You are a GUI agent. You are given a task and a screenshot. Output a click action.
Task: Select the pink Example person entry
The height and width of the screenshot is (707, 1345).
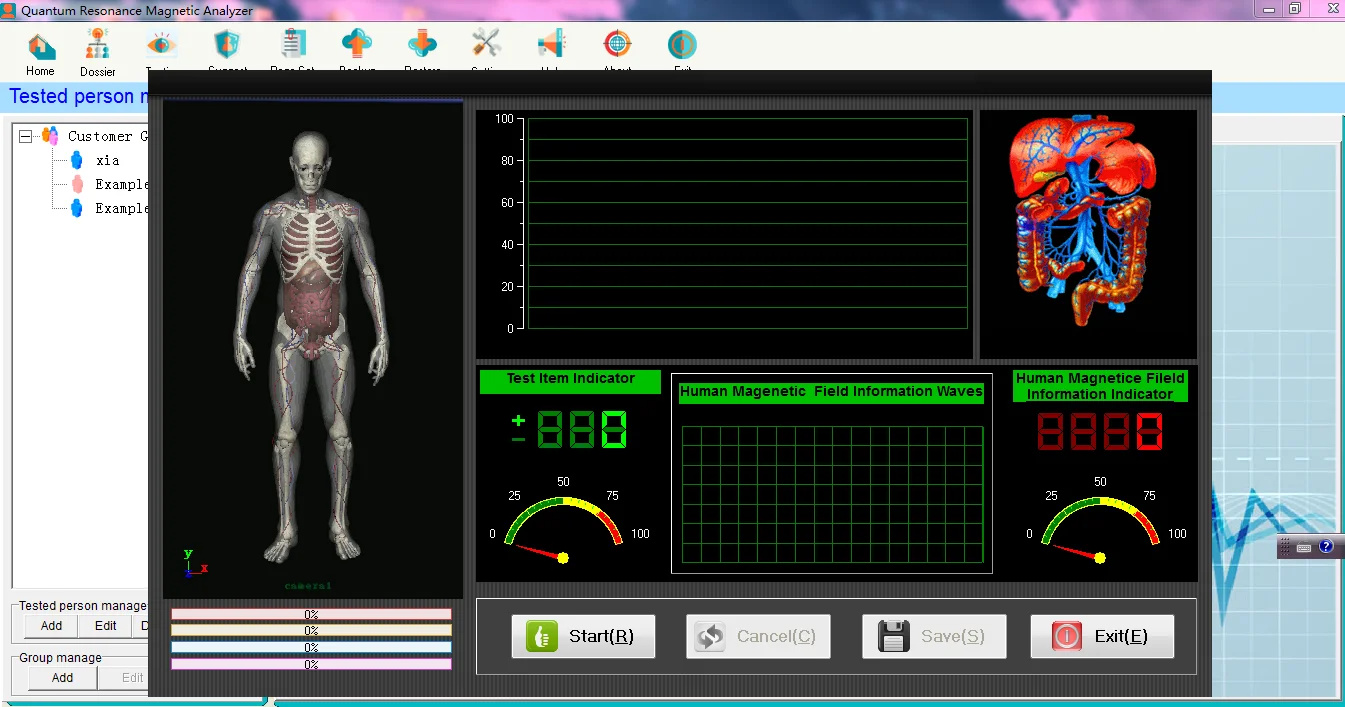[120, 184]
